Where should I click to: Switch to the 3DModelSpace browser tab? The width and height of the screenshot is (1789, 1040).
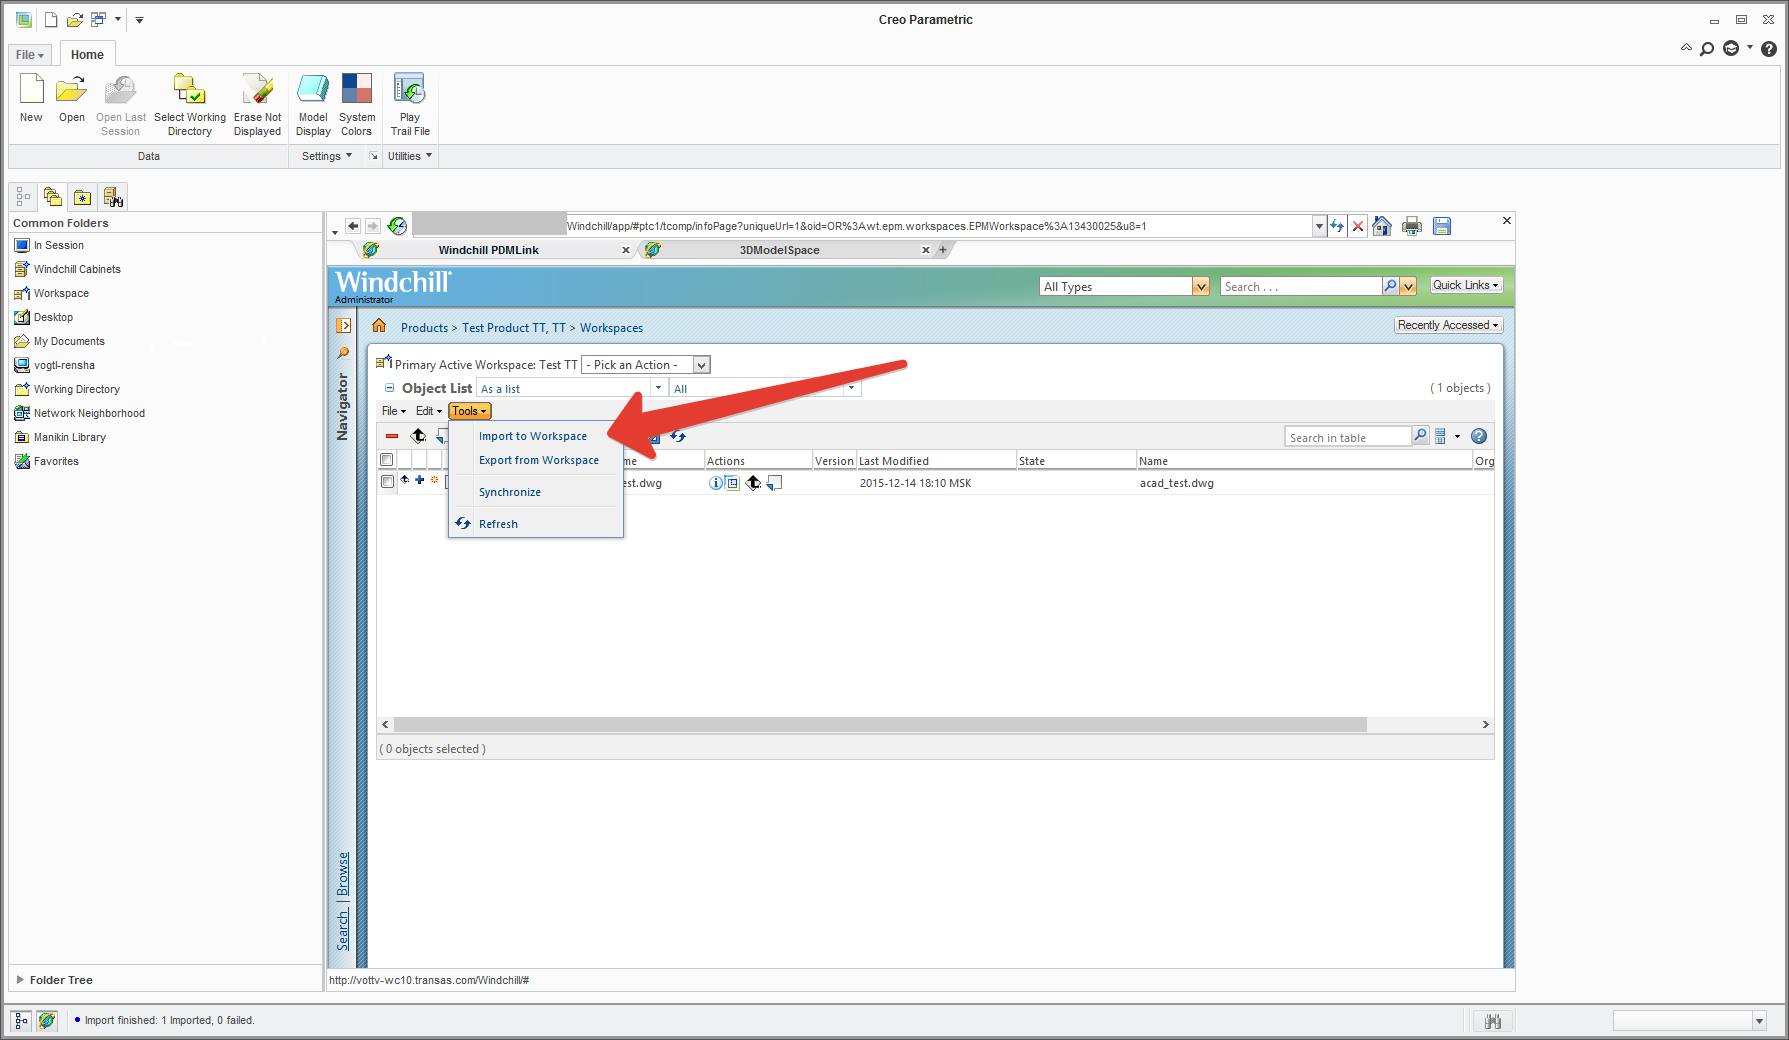(x=780, y=250)
